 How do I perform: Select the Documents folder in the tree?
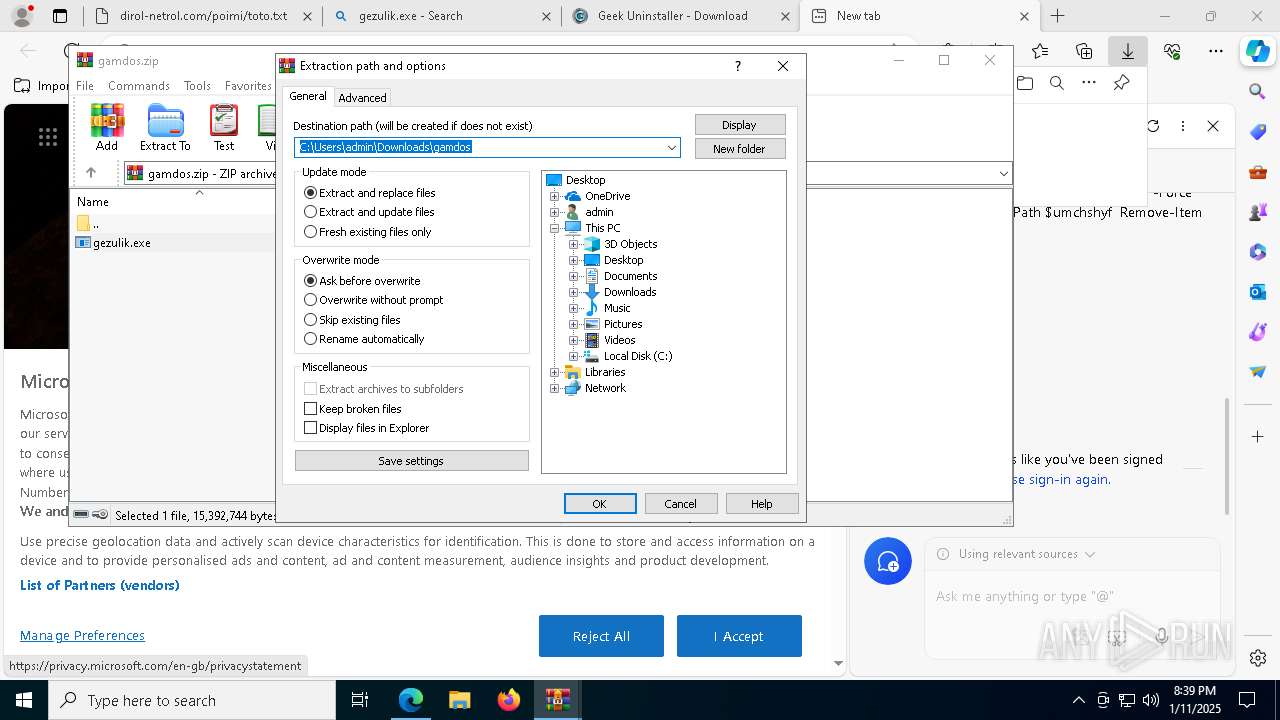click(630, 276)
